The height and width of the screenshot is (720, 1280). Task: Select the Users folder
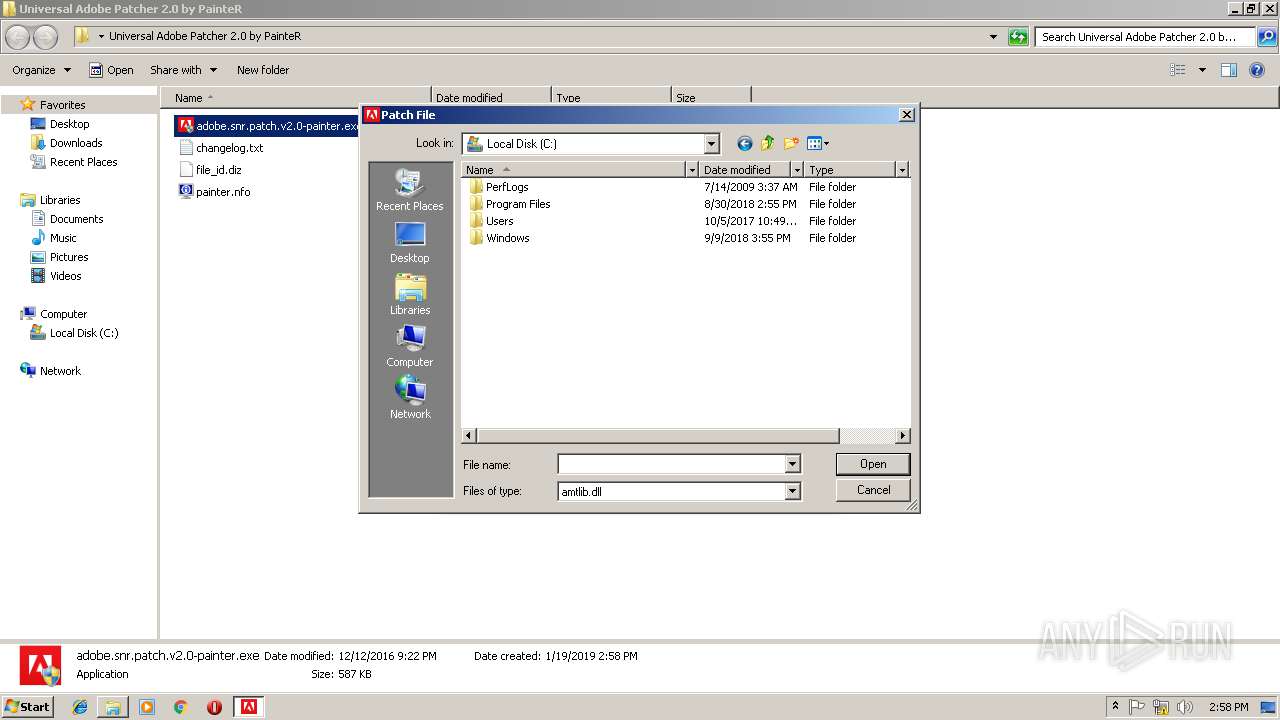[491, 221]
